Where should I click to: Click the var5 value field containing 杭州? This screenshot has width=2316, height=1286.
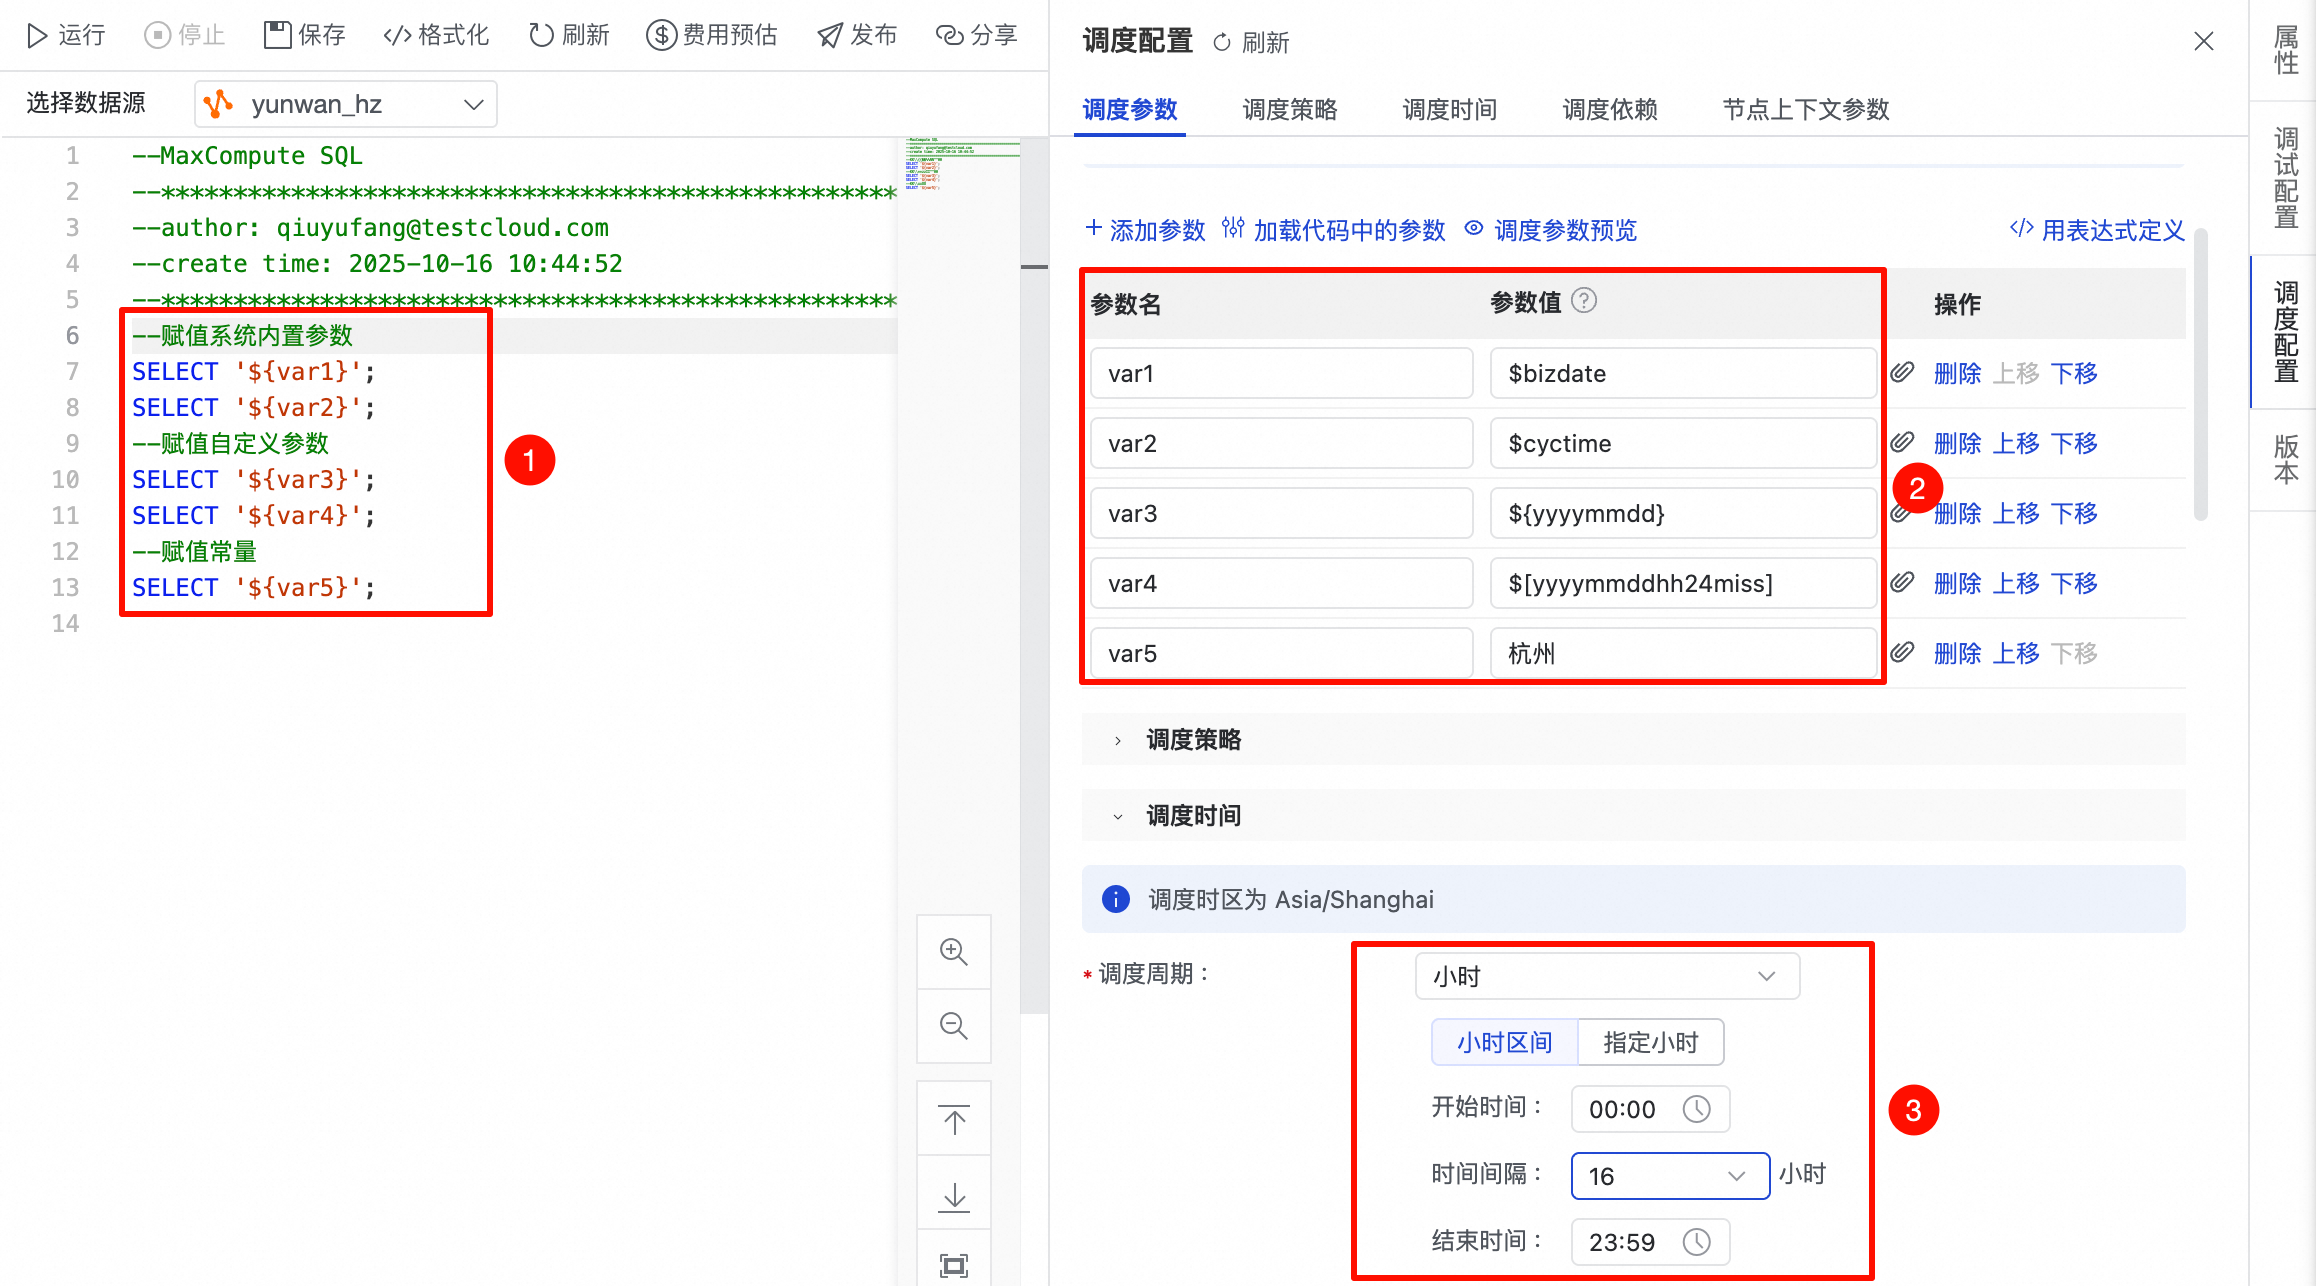[1682, 654]
